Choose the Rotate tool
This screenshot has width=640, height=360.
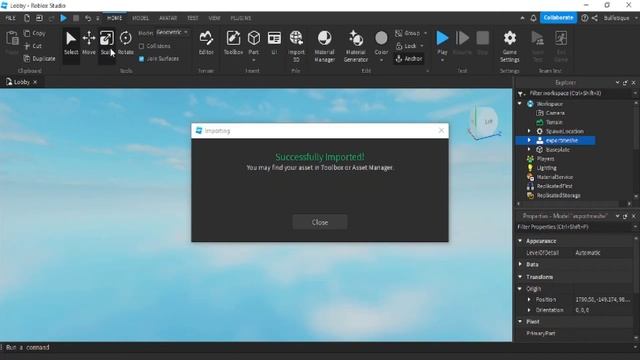coord(125,43)
